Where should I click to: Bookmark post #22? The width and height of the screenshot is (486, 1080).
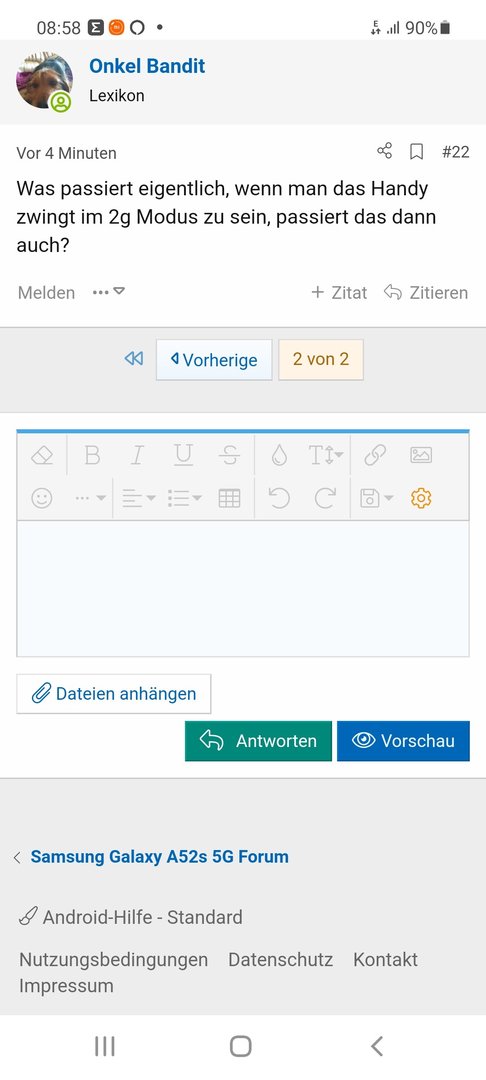(x=416, y=152)
